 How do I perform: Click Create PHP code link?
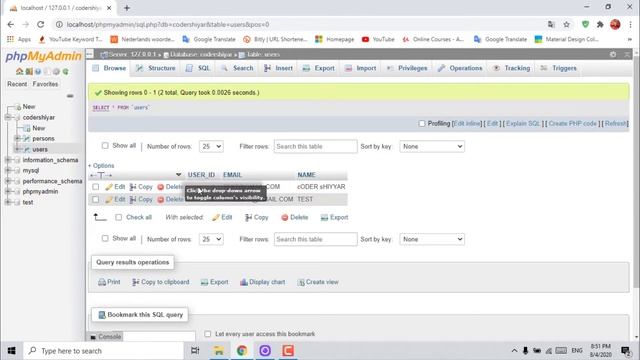pos(573,124)
